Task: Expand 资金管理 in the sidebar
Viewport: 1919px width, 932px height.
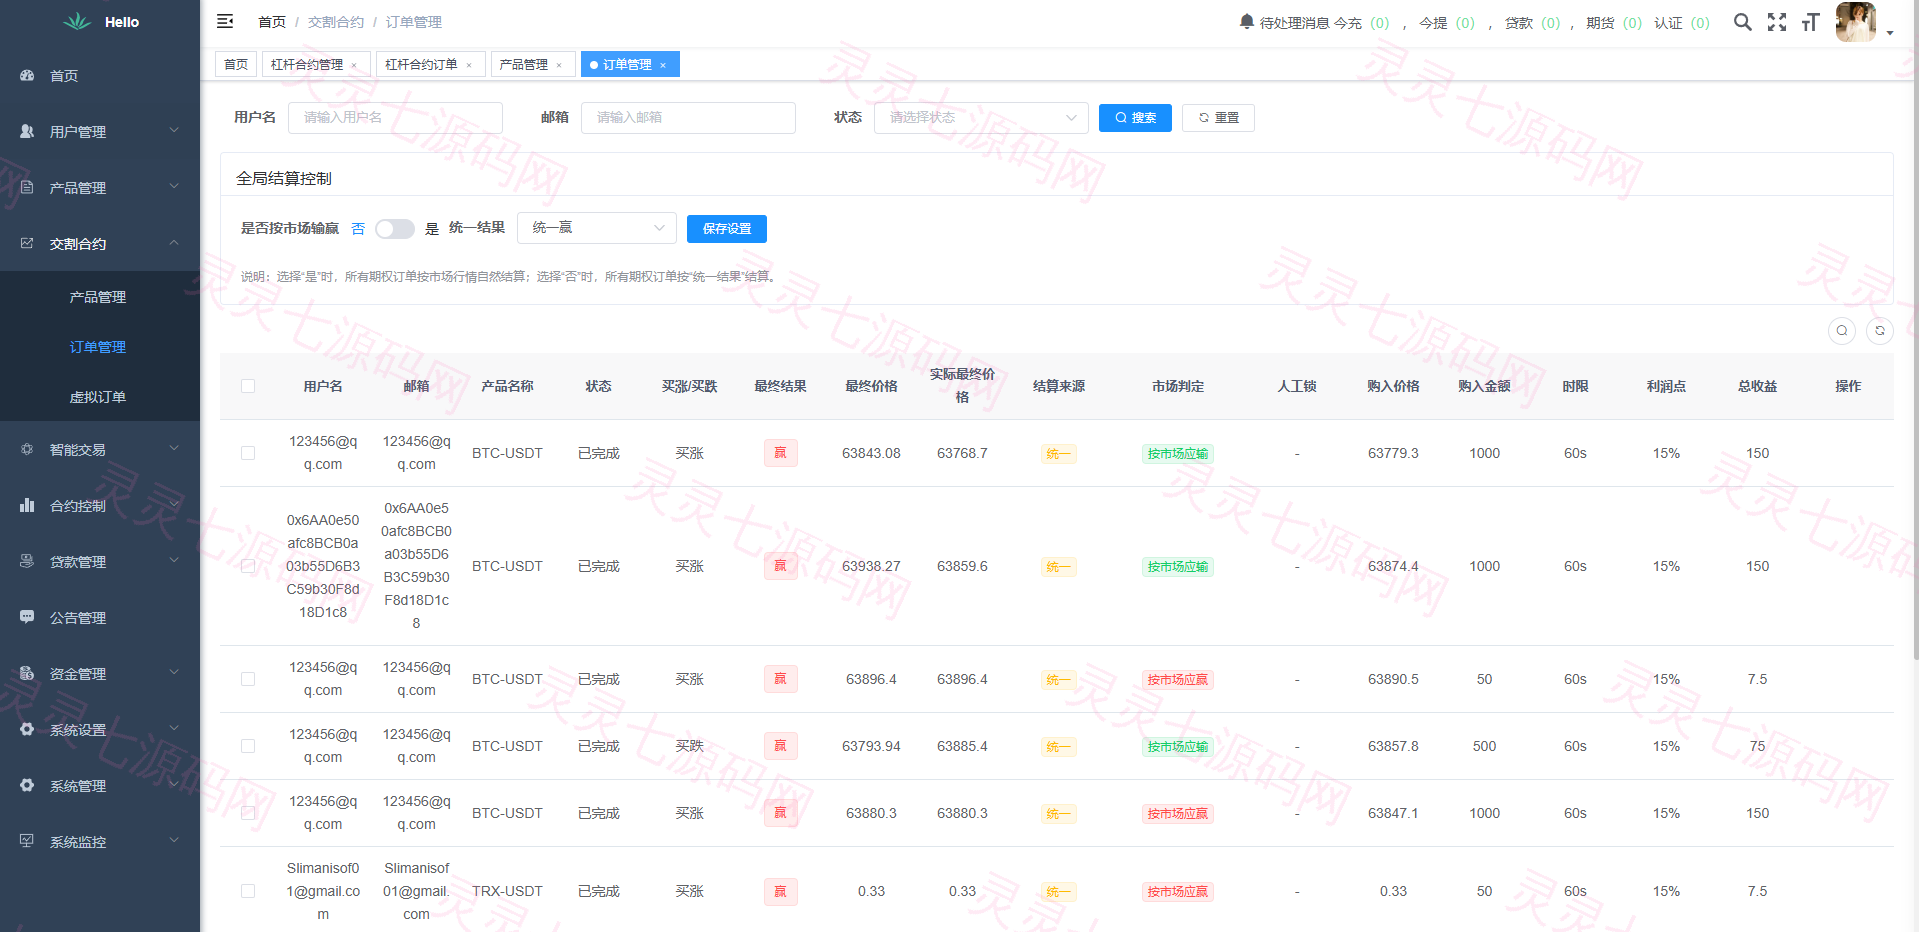Action: [100, 674]
